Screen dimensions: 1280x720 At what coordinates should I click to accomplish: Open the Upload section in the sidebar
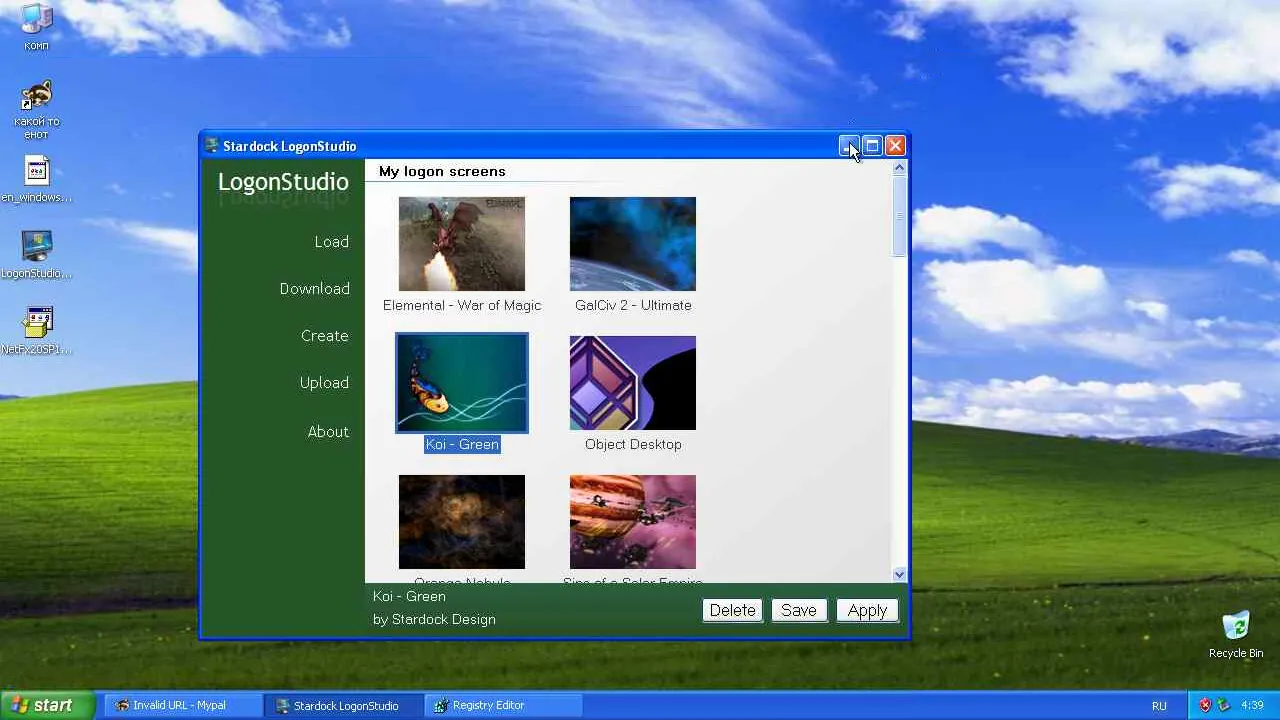[x=324, y=383]
